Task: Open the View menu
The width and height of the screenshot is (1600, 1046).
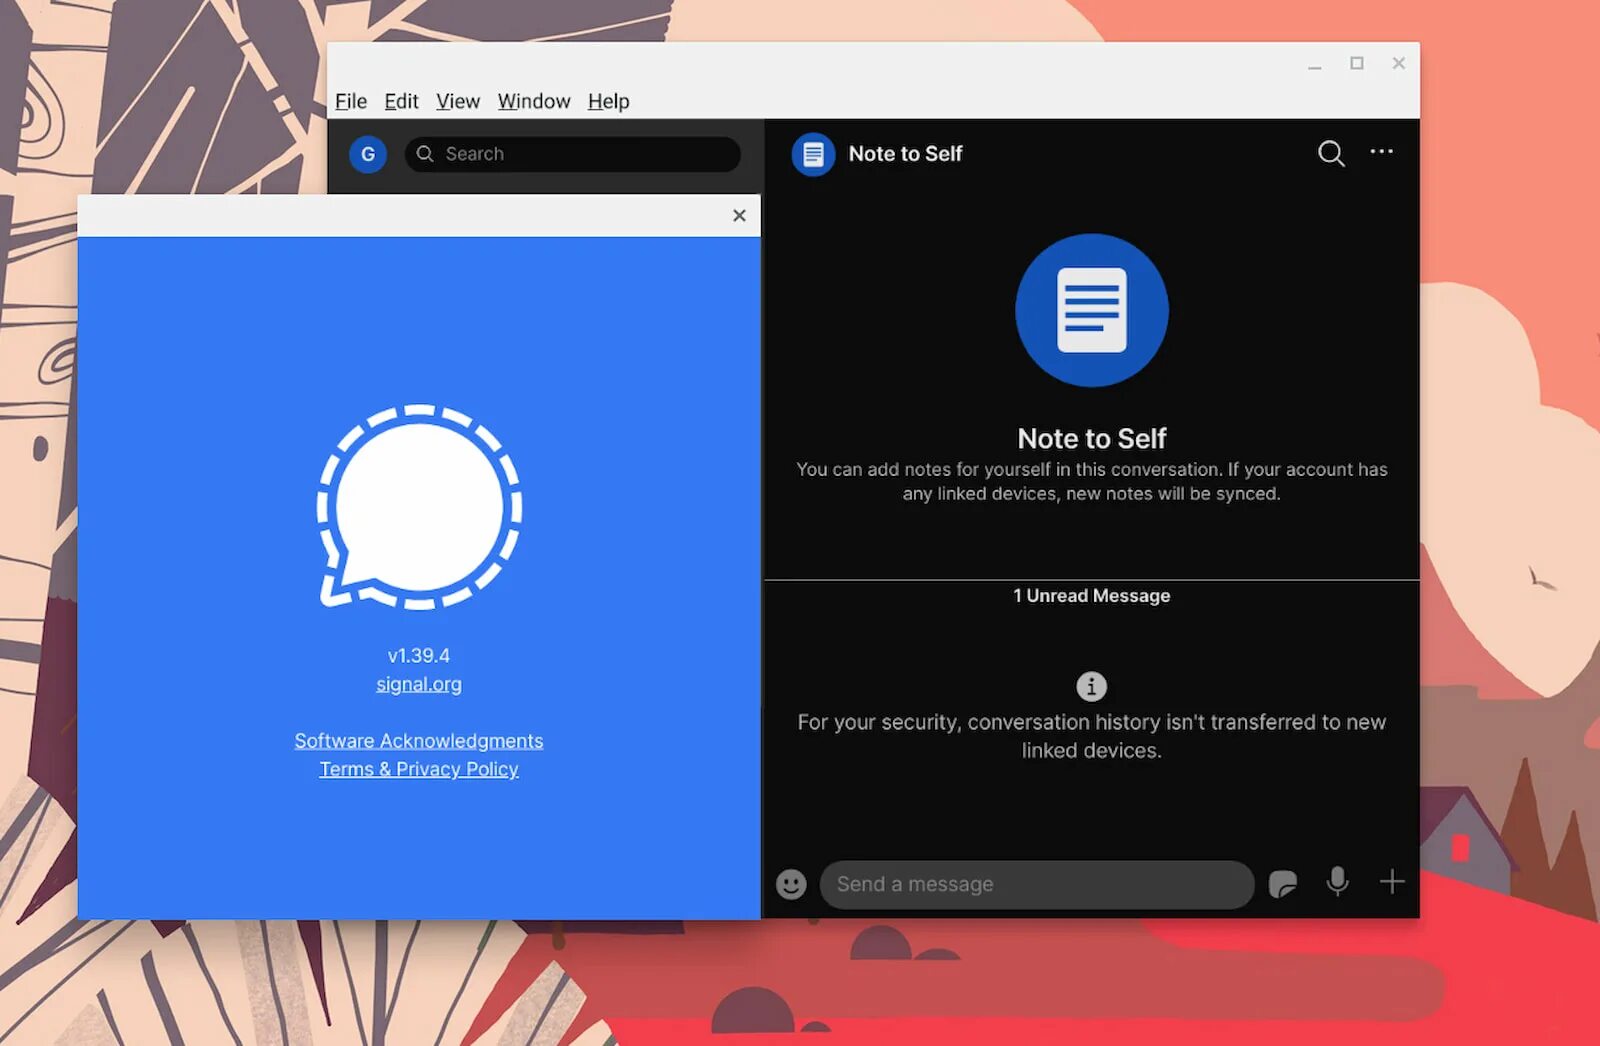Action: 458,101
